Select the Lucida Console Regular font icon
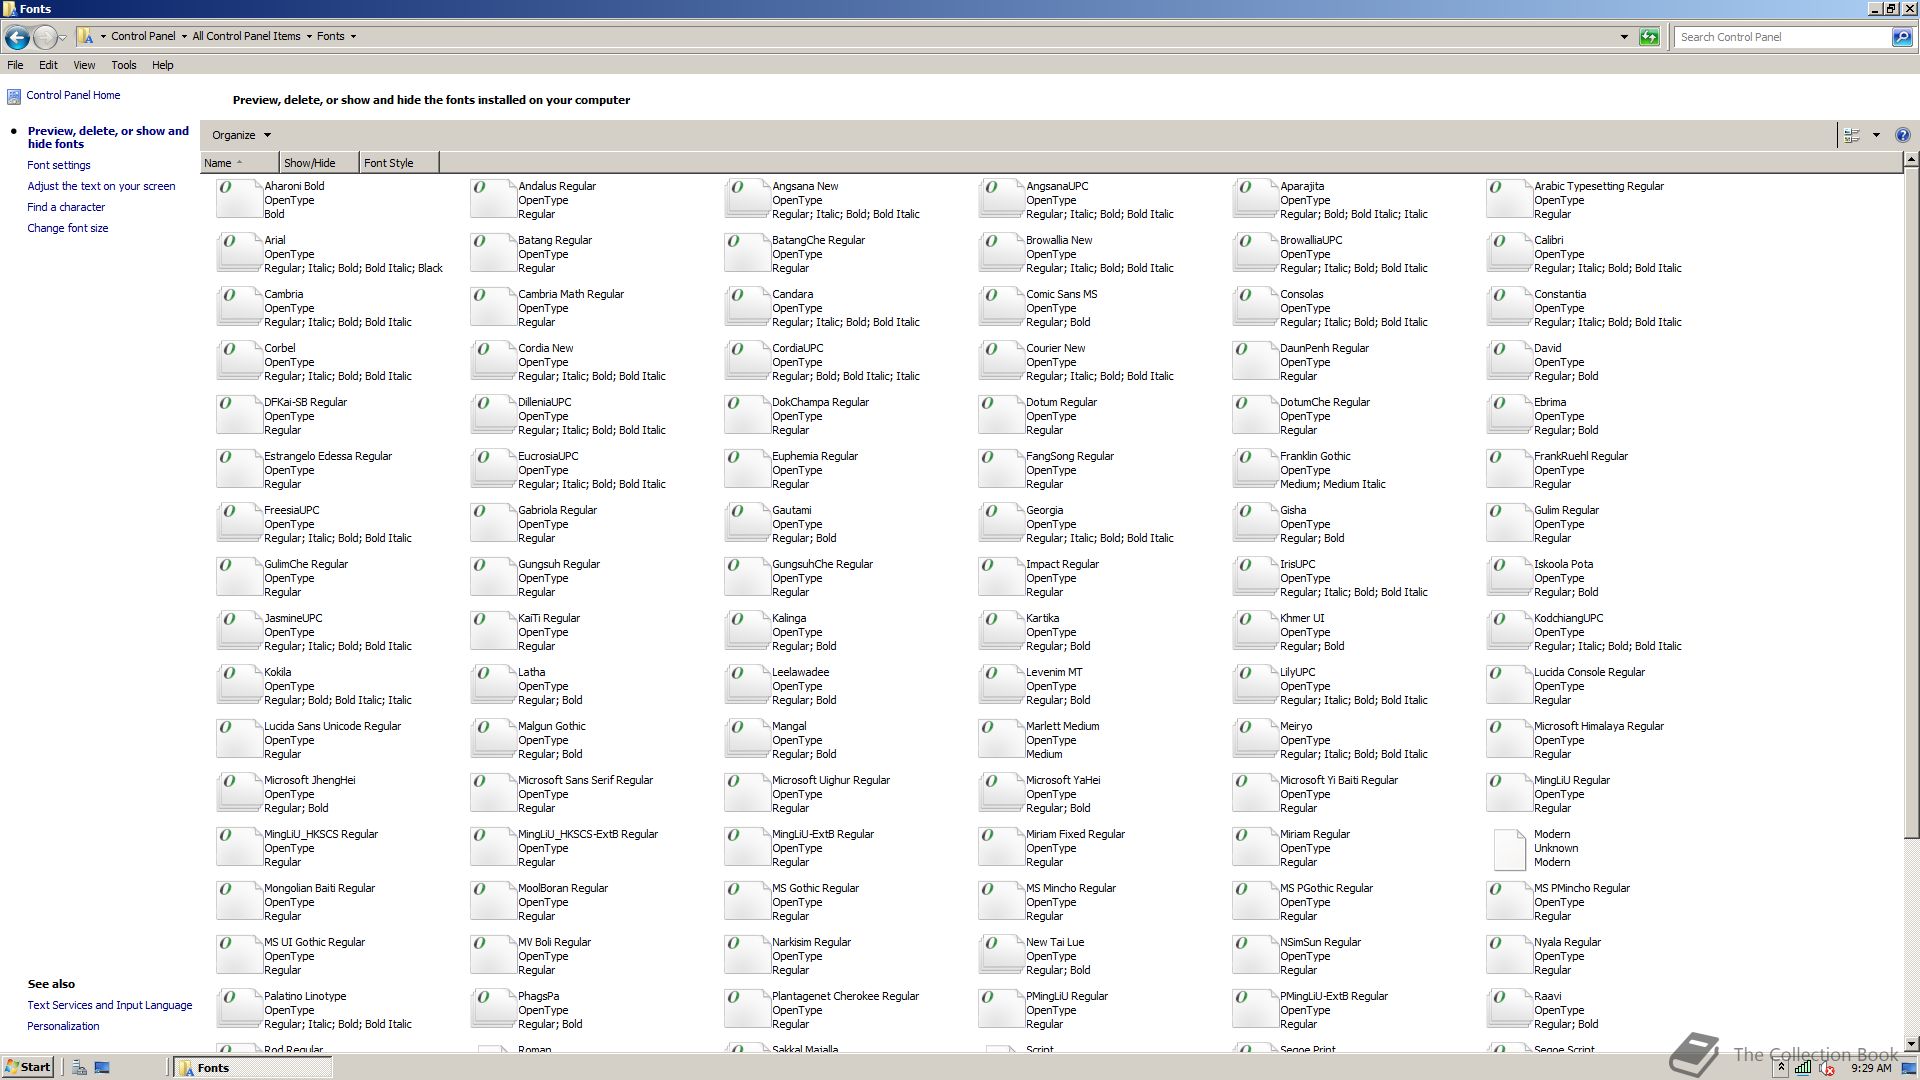Viewport: 1920px width, 1080px height. click(1508, 685)
